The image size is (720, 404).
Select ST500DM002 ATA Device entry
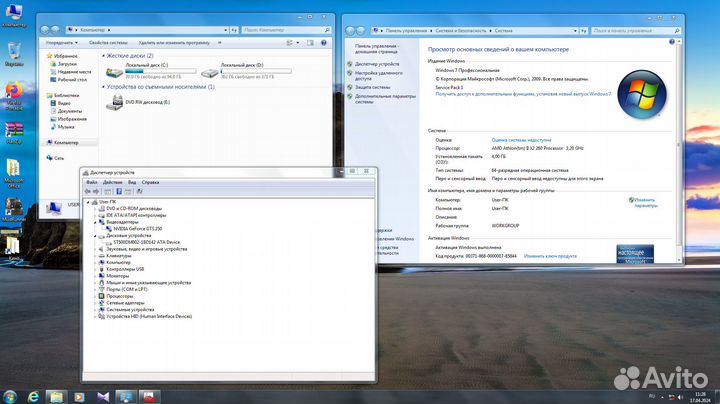click(146, 242)
